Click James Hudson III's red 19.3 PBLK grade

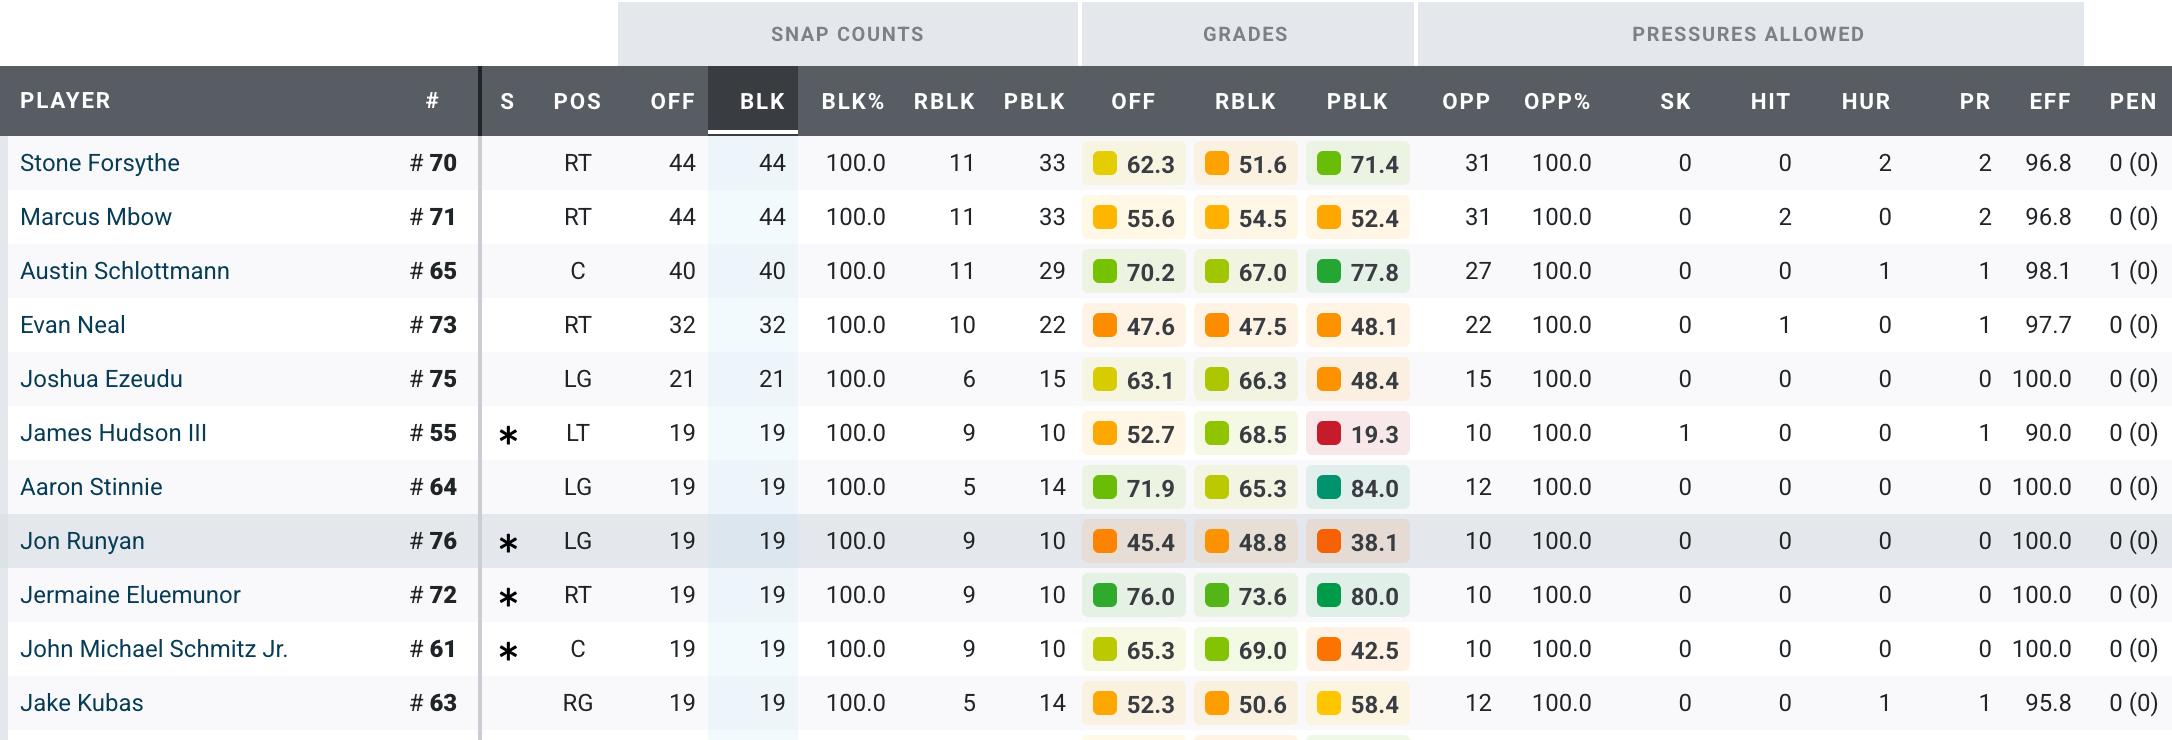point(1357,434)
